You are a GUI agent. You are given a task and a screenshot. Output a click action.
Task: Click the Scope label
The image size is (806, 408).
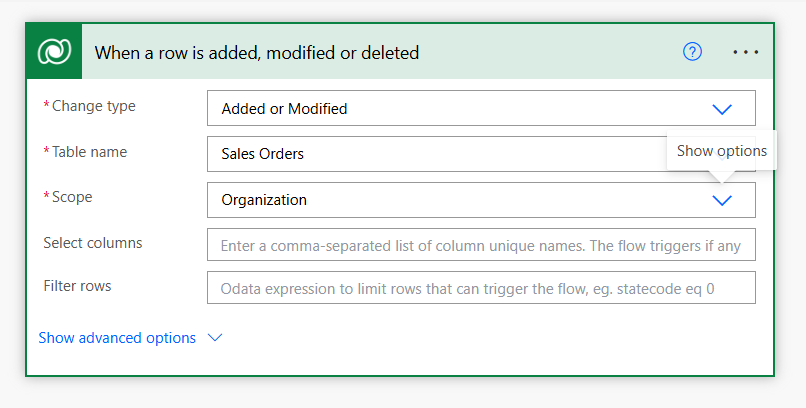[72, 197]
